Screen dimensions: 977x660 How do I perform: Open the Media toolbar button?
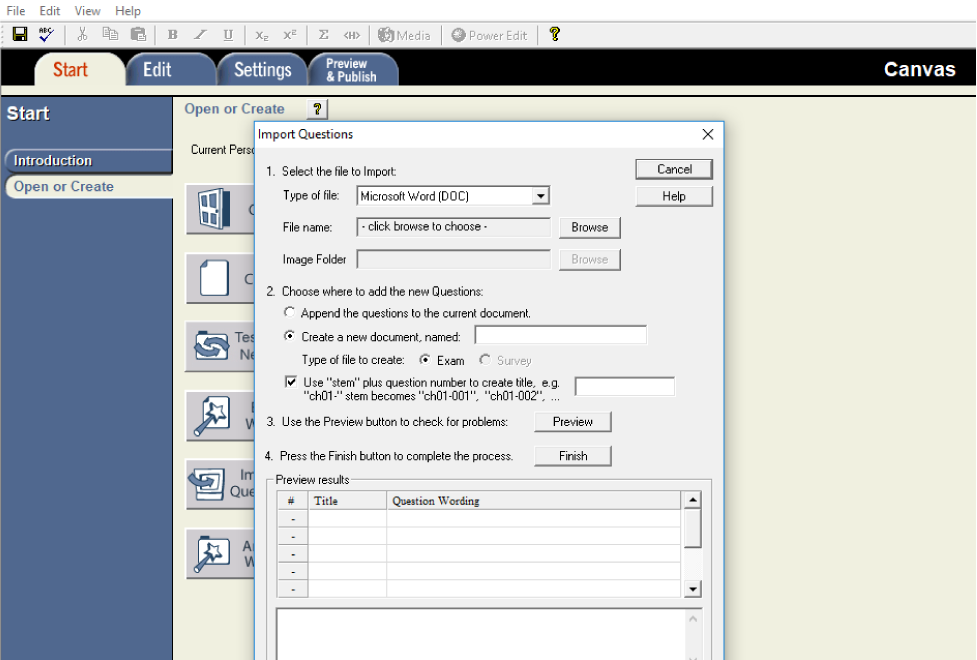coord(404,36)
